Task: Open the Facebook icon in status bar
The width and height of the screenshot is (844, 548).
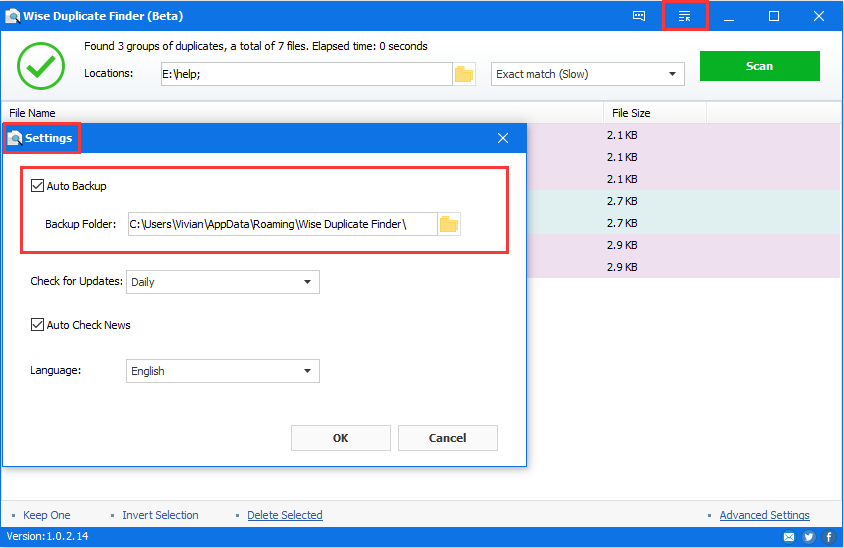Action: tap(828, 537)
